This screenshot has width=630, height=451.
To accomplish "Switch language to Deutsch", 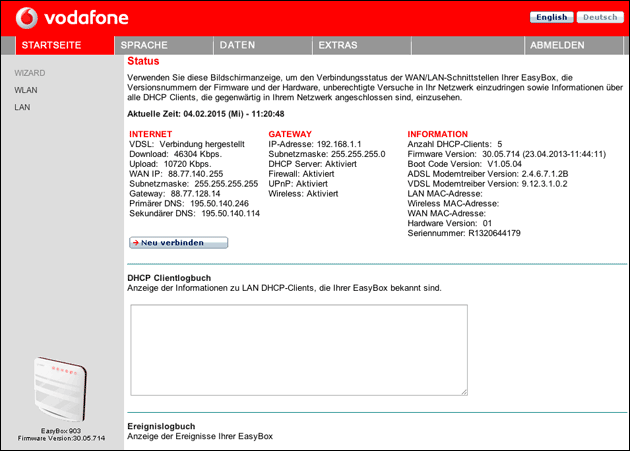I will [x=600, y=17].
